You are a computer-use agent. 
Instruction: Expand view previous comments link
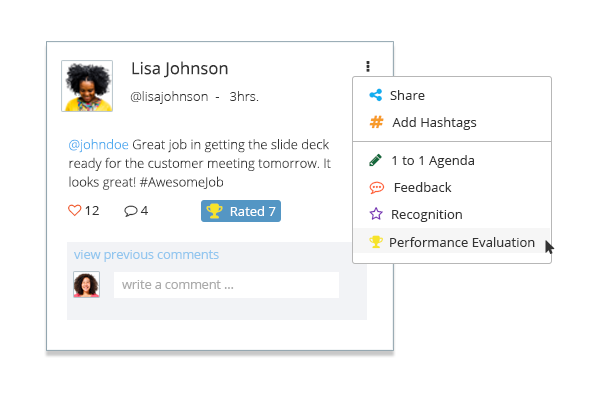pos(146,255)
